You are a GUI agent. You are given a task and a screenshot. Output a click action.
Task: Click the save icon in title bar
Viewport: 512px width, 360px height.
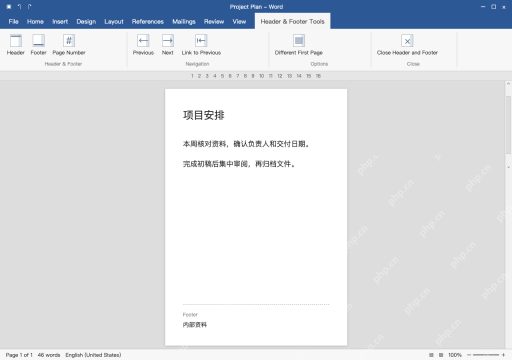(x=9, y=7)
